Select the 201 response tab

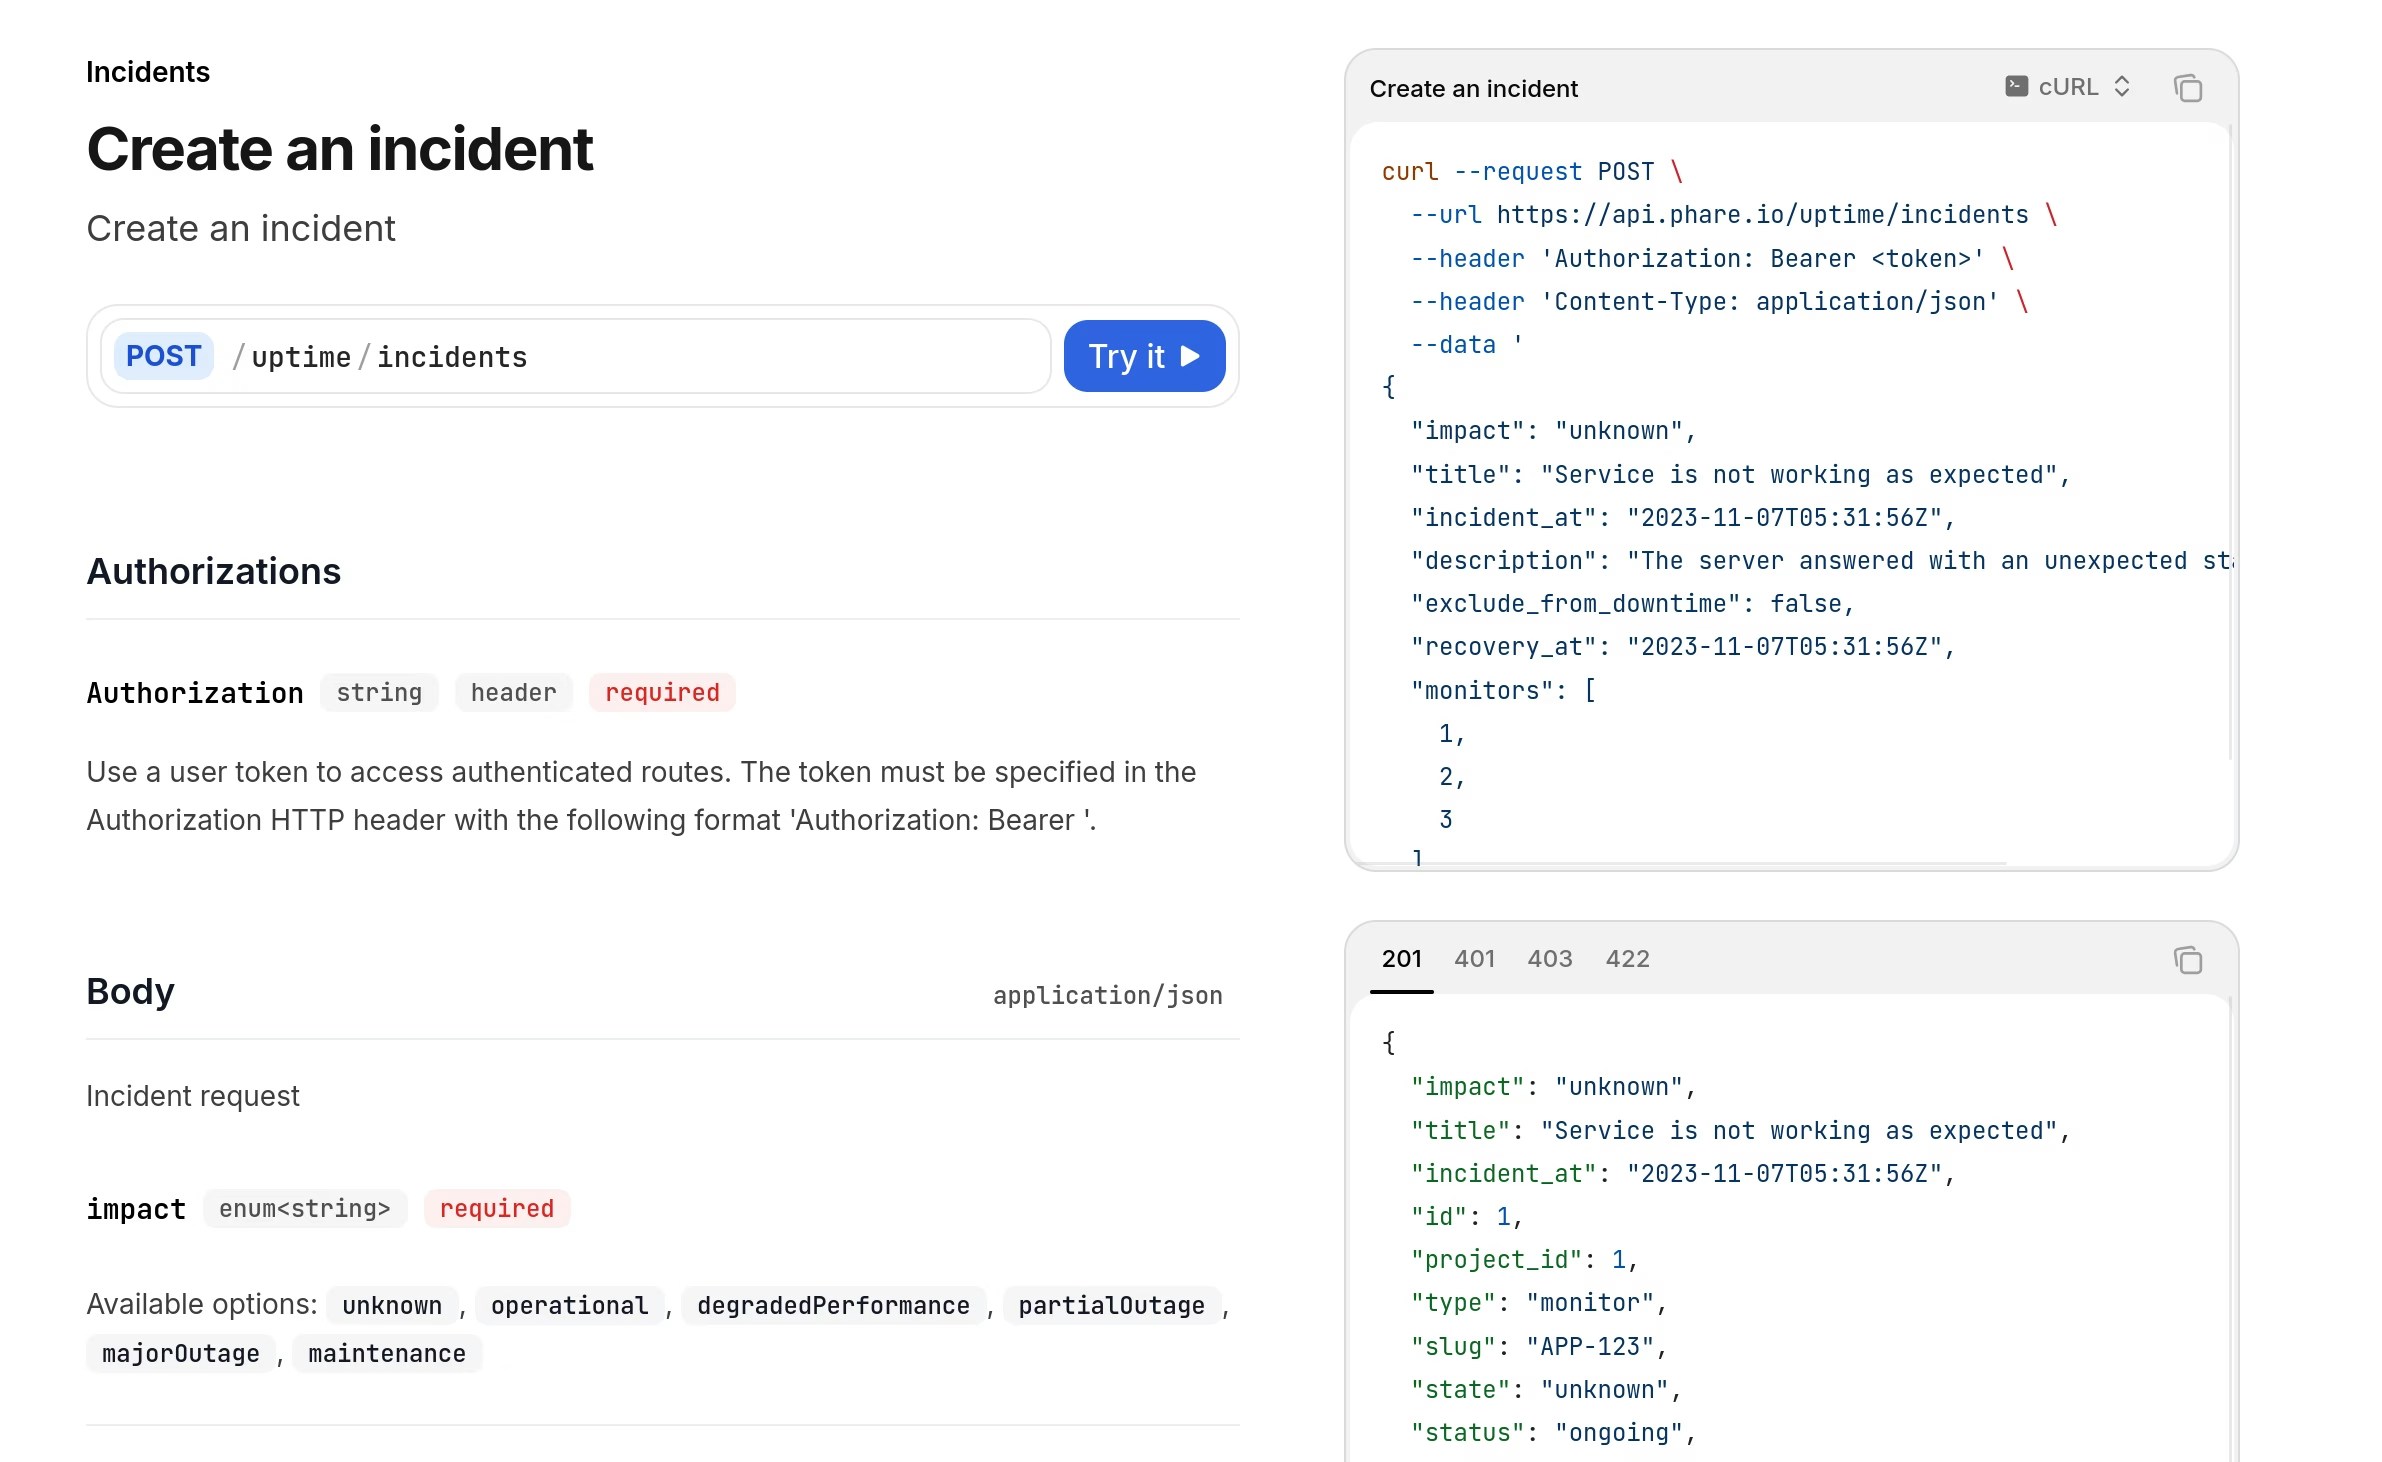tap(1403, 959)
